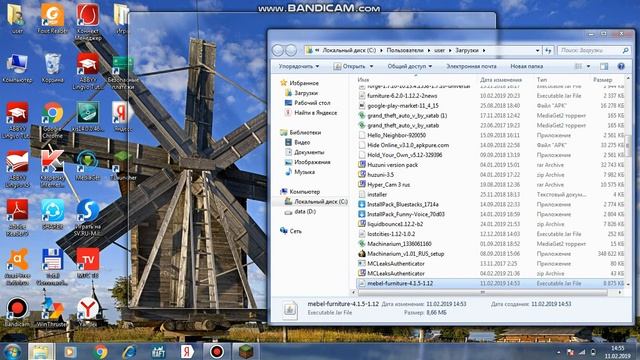Open the Музыка library
Viewport: 640px width, 360px height.
click(300, 172)
